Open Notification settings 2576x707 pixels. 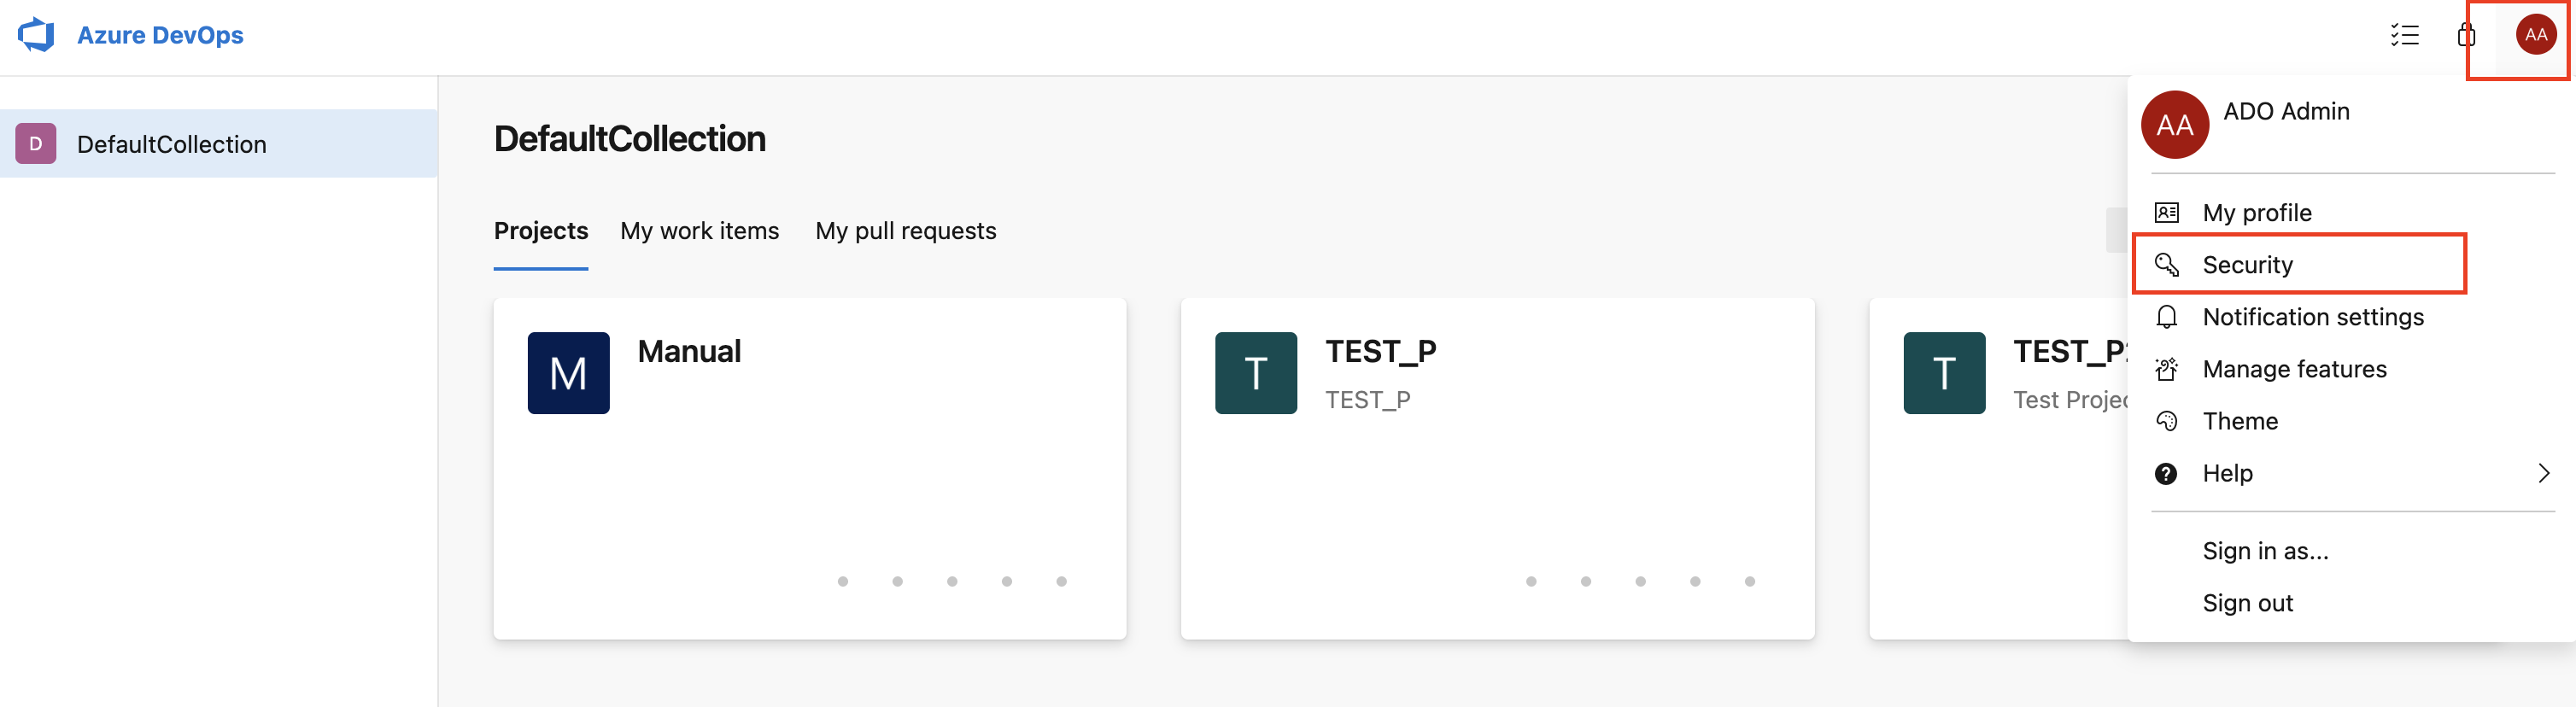click(2312, 317)
